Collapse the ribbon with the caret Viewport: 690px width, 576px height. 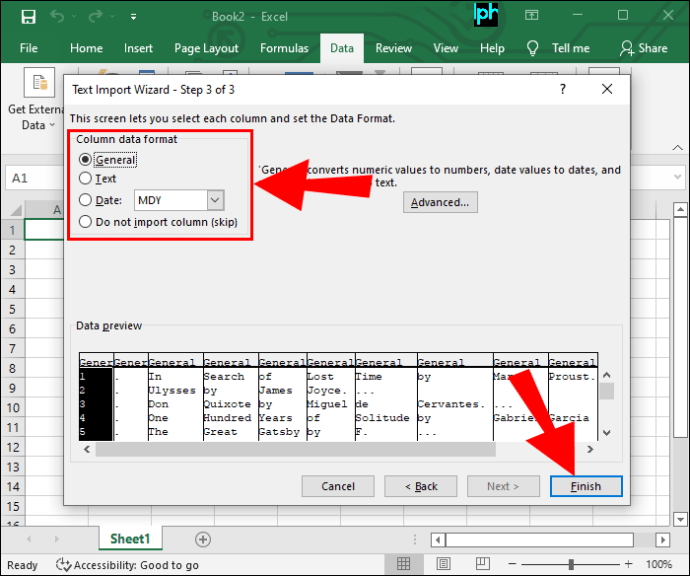click(678, 148)
